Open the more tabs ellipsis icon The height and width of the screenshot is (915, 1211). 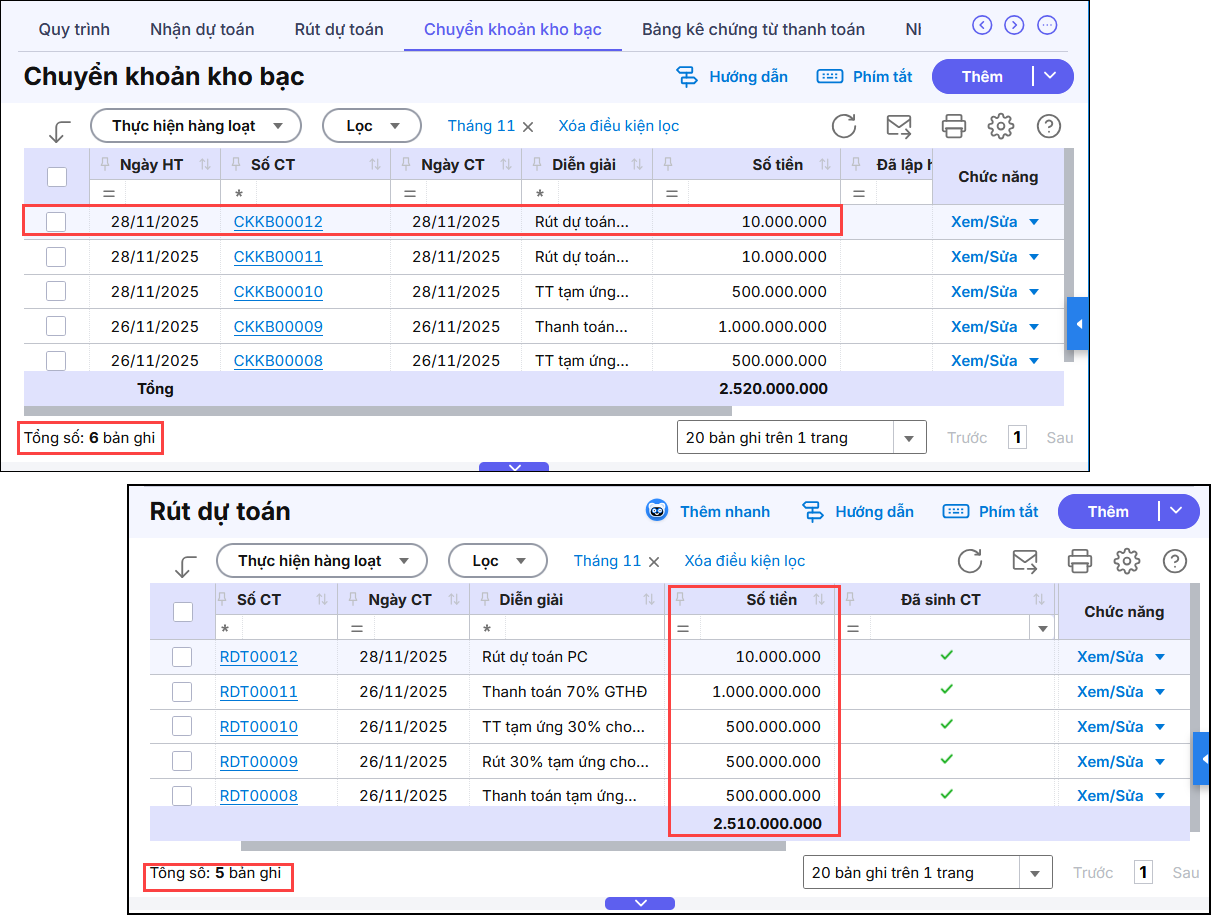click(1047, 25)
